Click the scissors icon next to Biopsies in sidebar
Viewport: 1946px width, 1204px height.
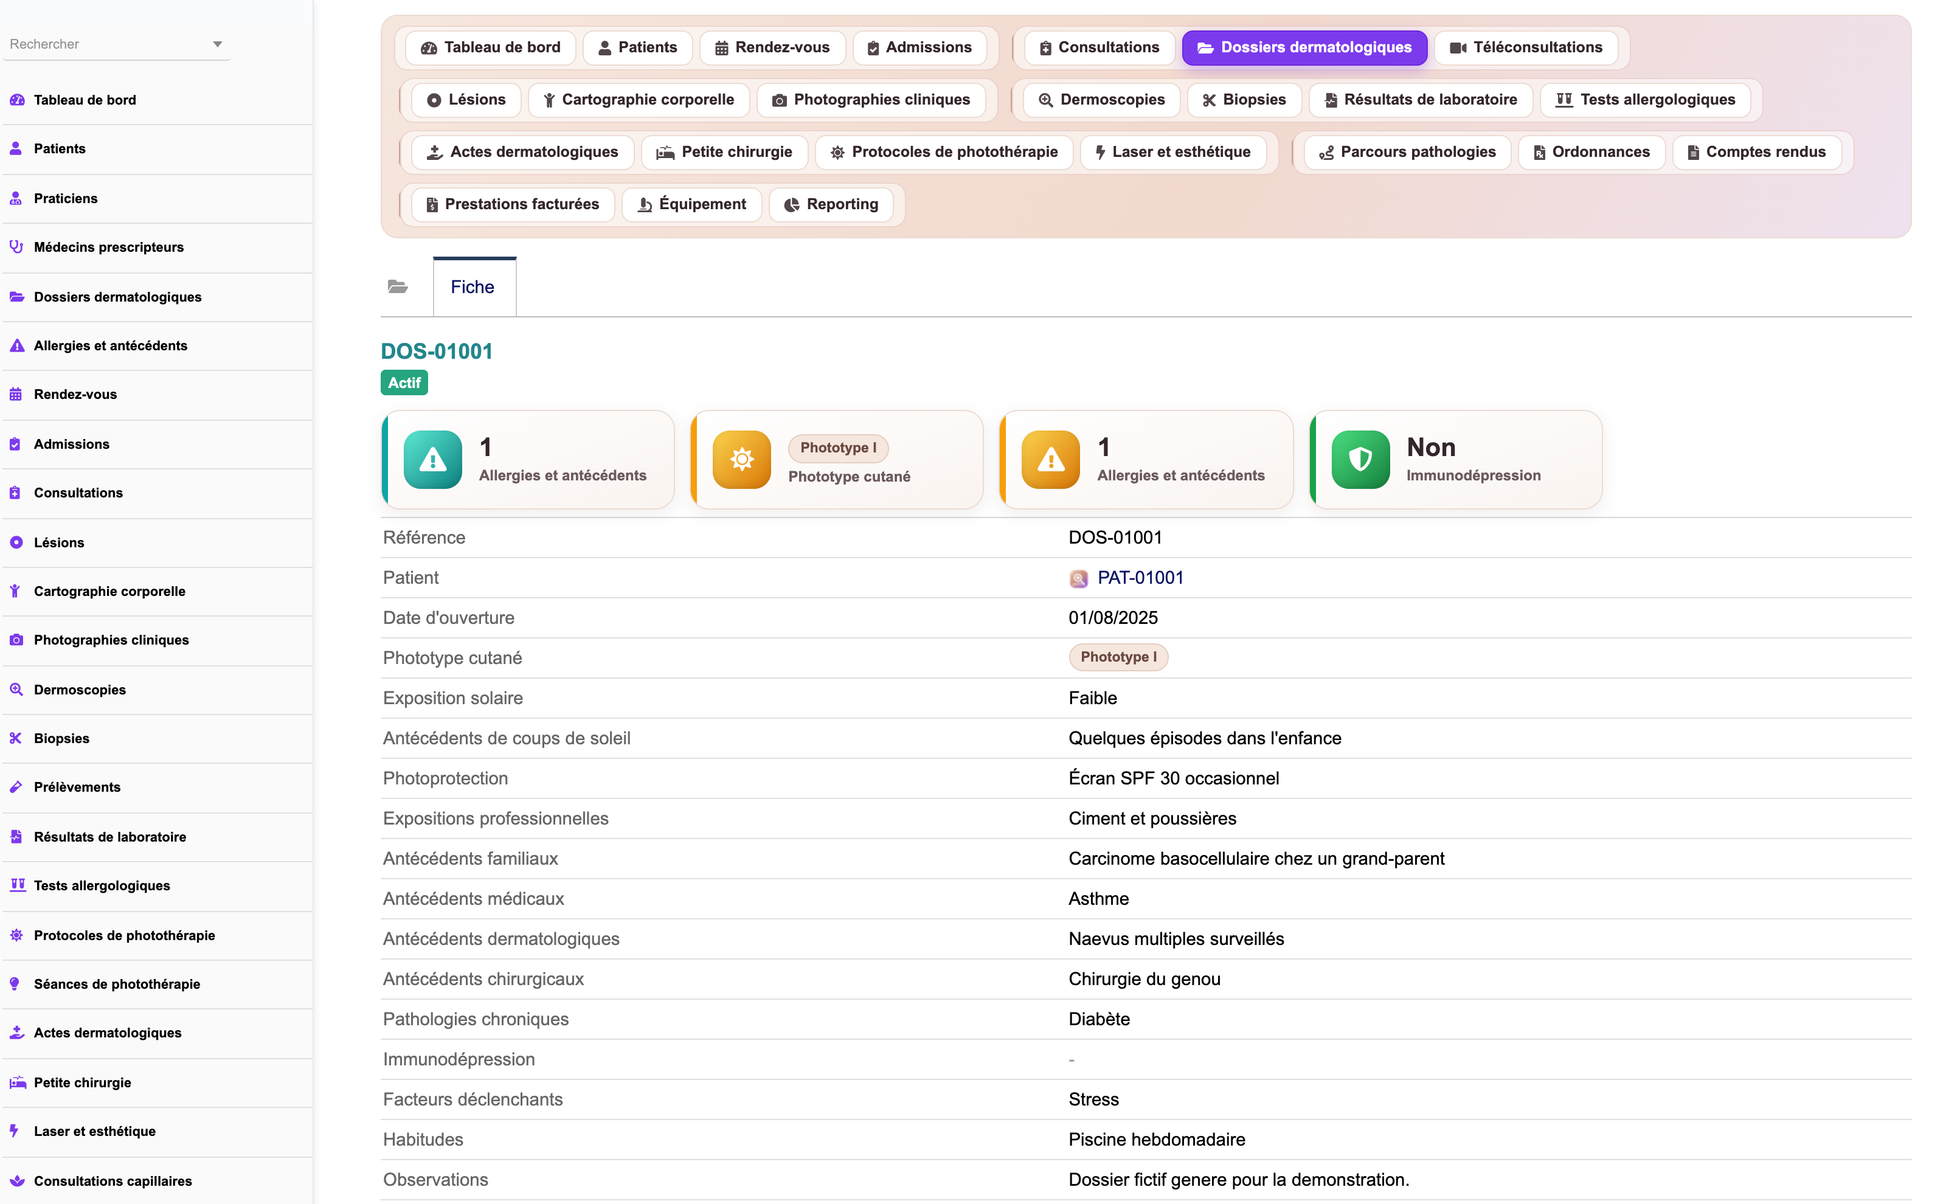coord(16,738)
